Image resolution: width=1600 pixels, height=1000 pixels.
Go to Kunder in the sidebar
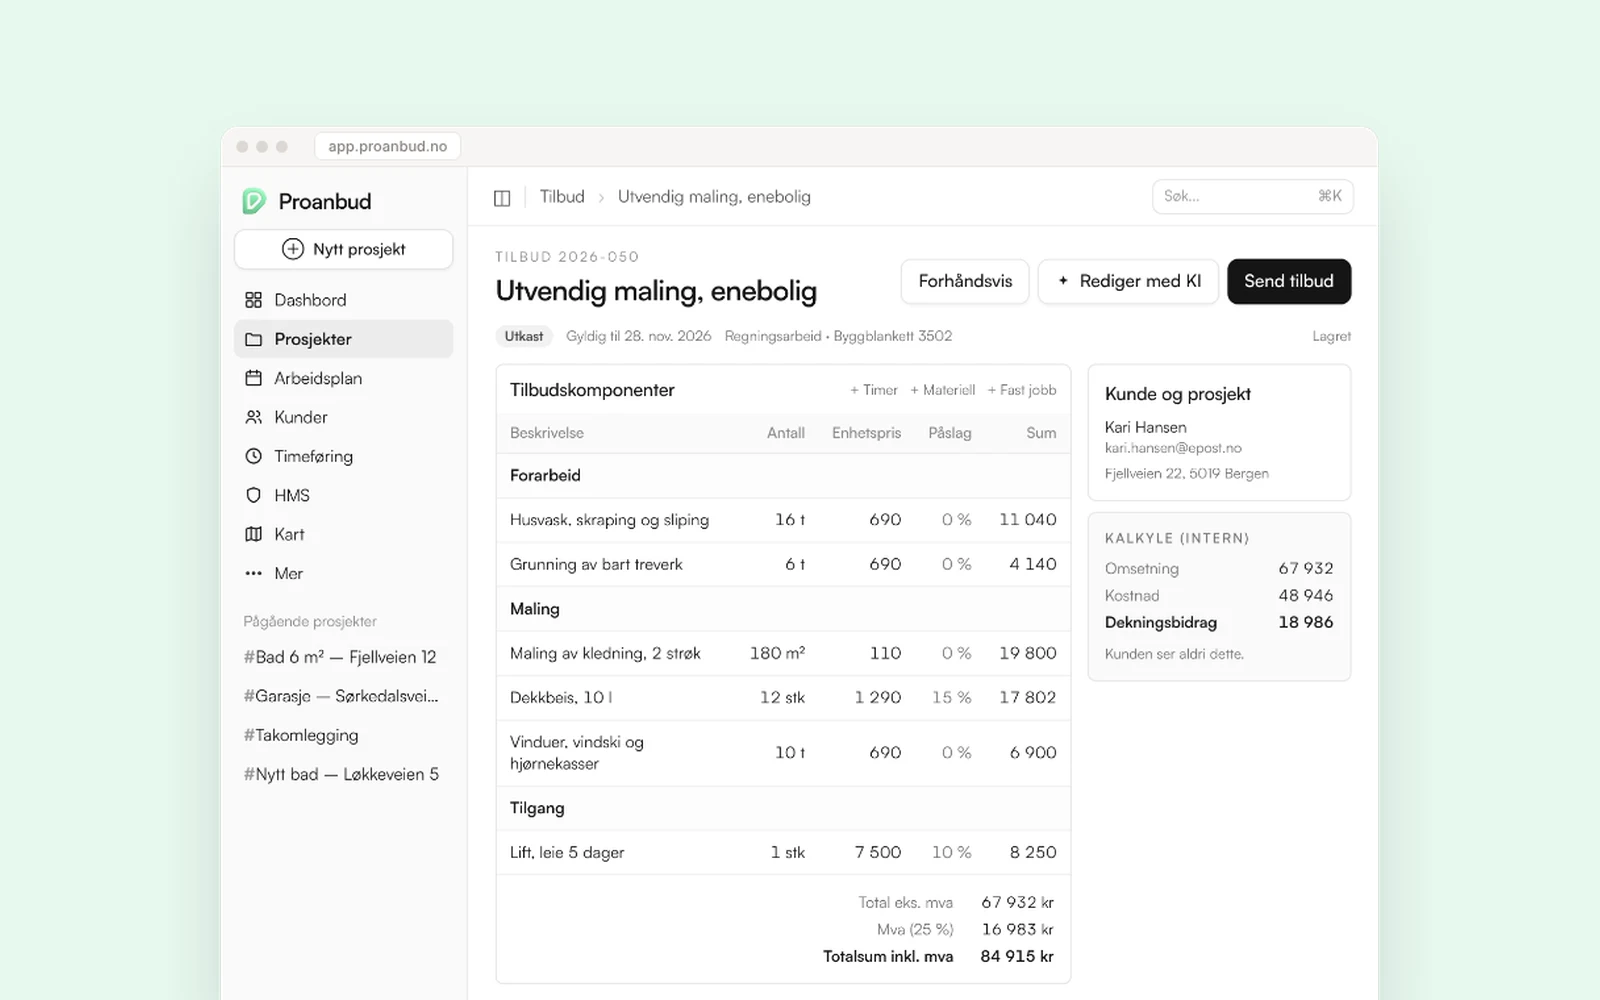[x=343, y=417]
